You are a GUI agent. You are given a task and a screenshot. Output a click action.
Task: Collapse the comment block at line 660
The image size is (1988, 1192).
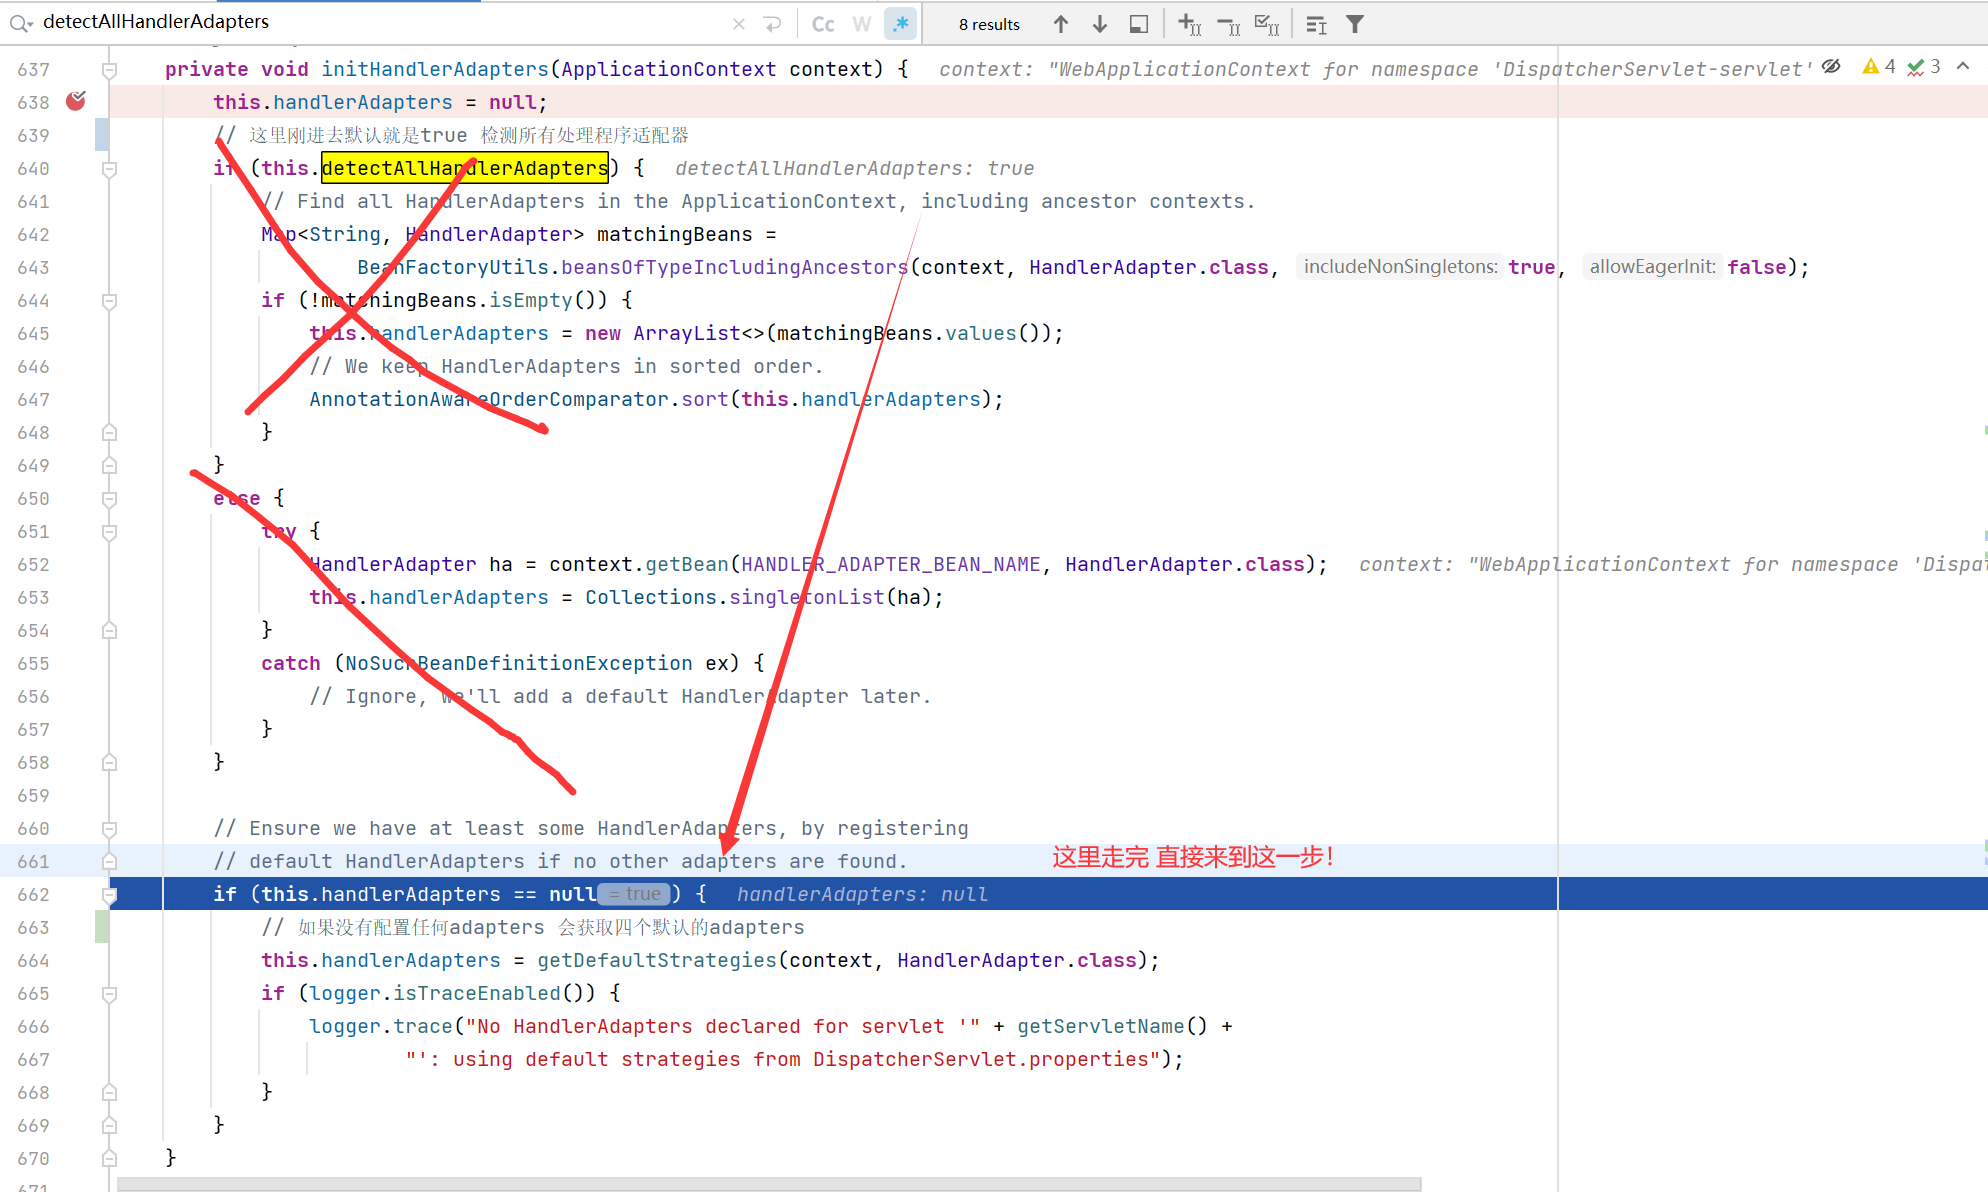(110, 828)
